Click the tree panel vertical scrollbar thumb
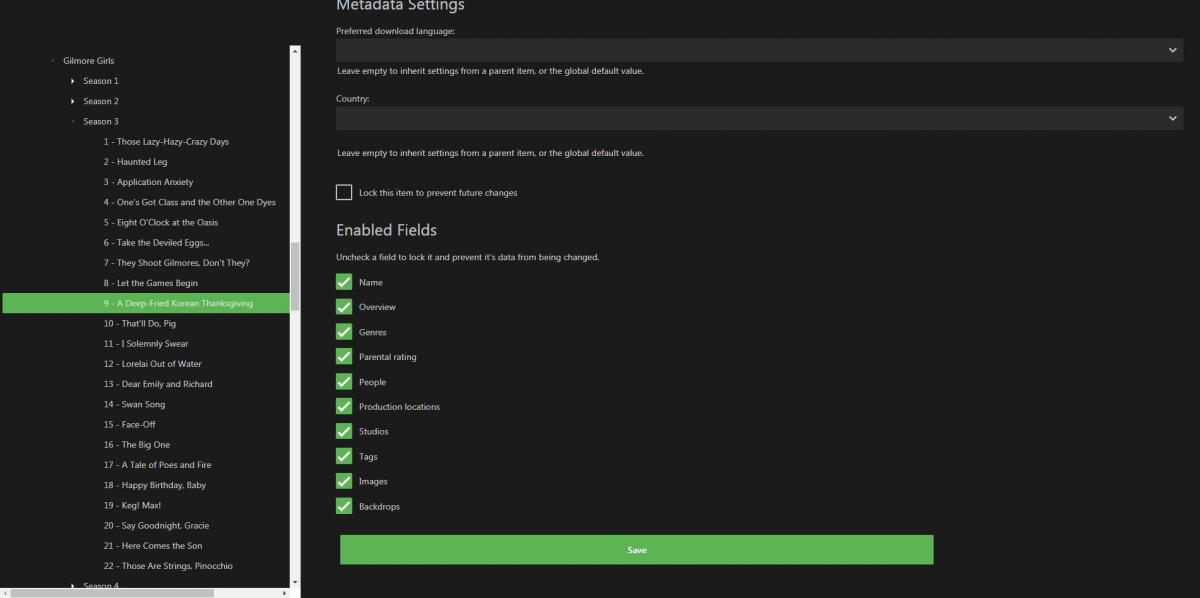 click(295, 276)
